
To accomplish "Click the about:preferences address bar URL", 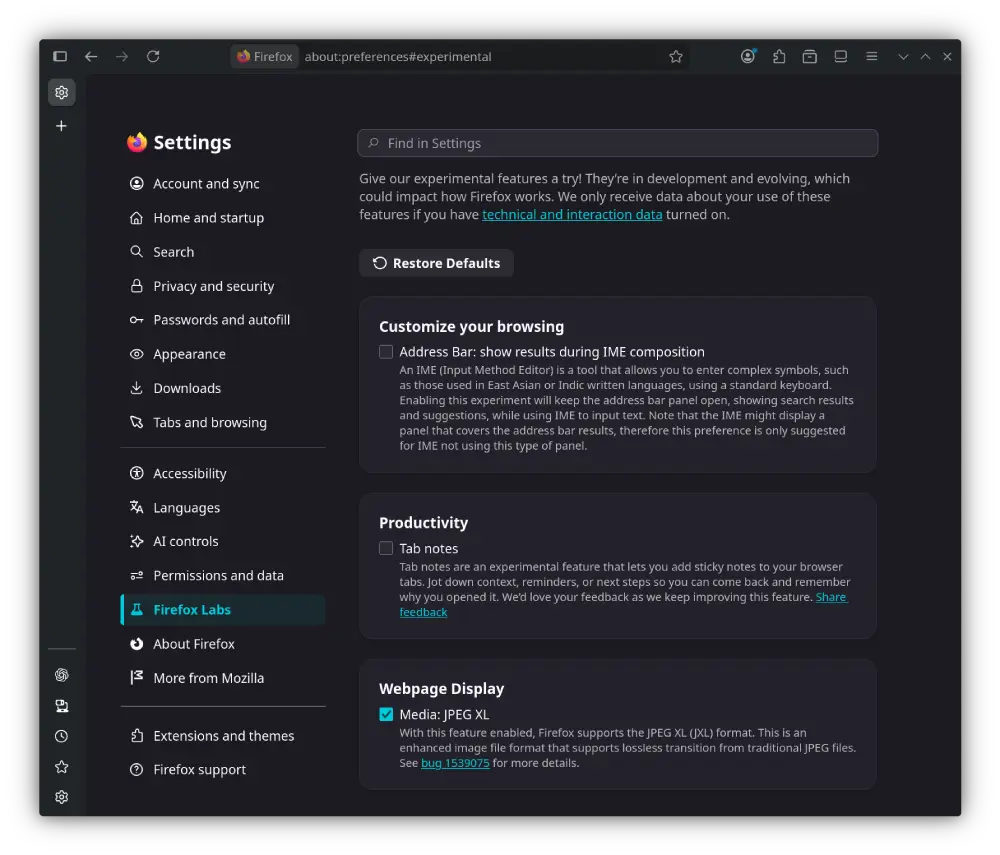I will coord(398,57).
